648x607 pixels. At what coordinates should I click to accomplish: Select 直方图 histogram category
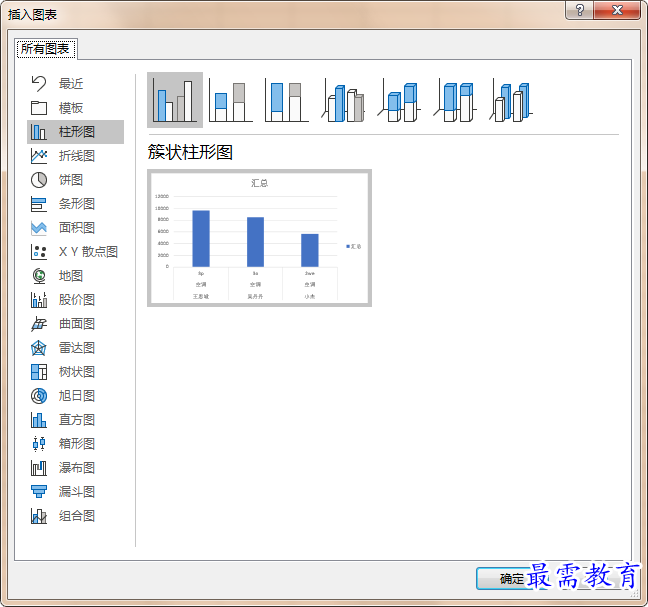75,420
